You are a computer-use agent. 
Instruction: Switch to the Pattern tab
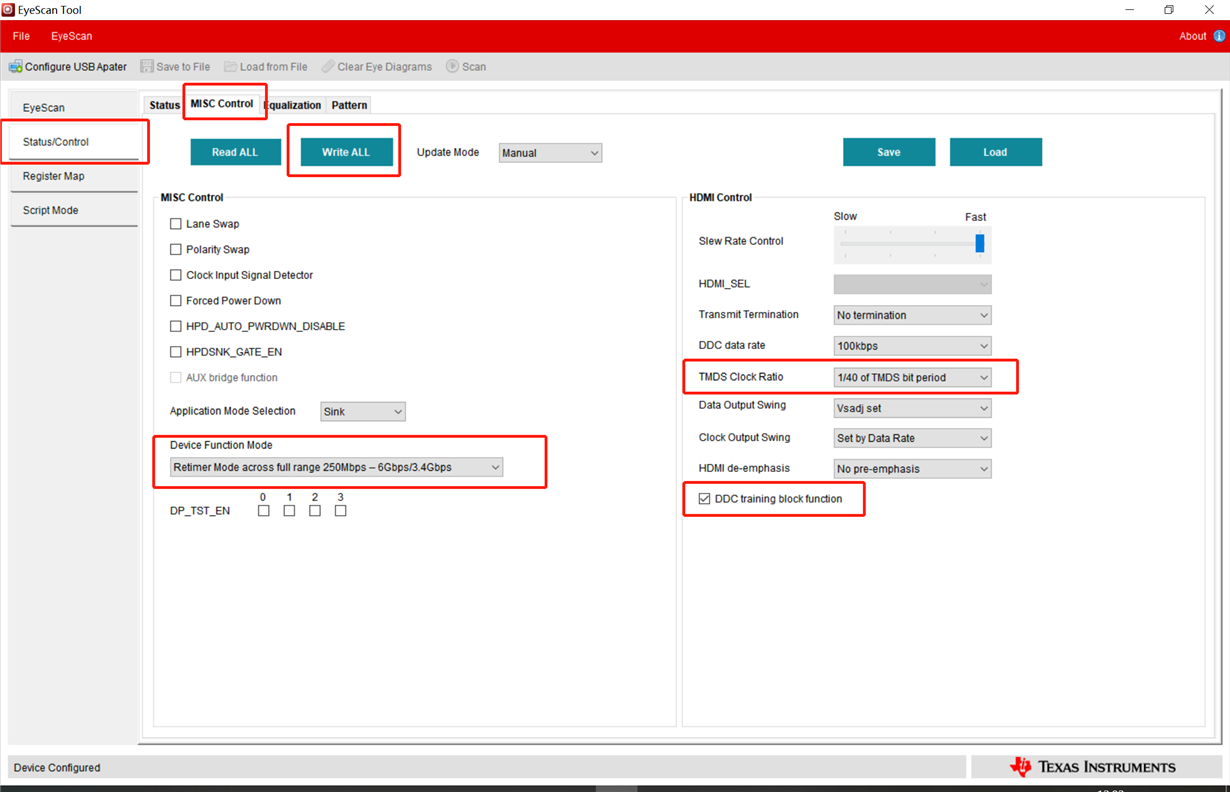pos(349,105)
